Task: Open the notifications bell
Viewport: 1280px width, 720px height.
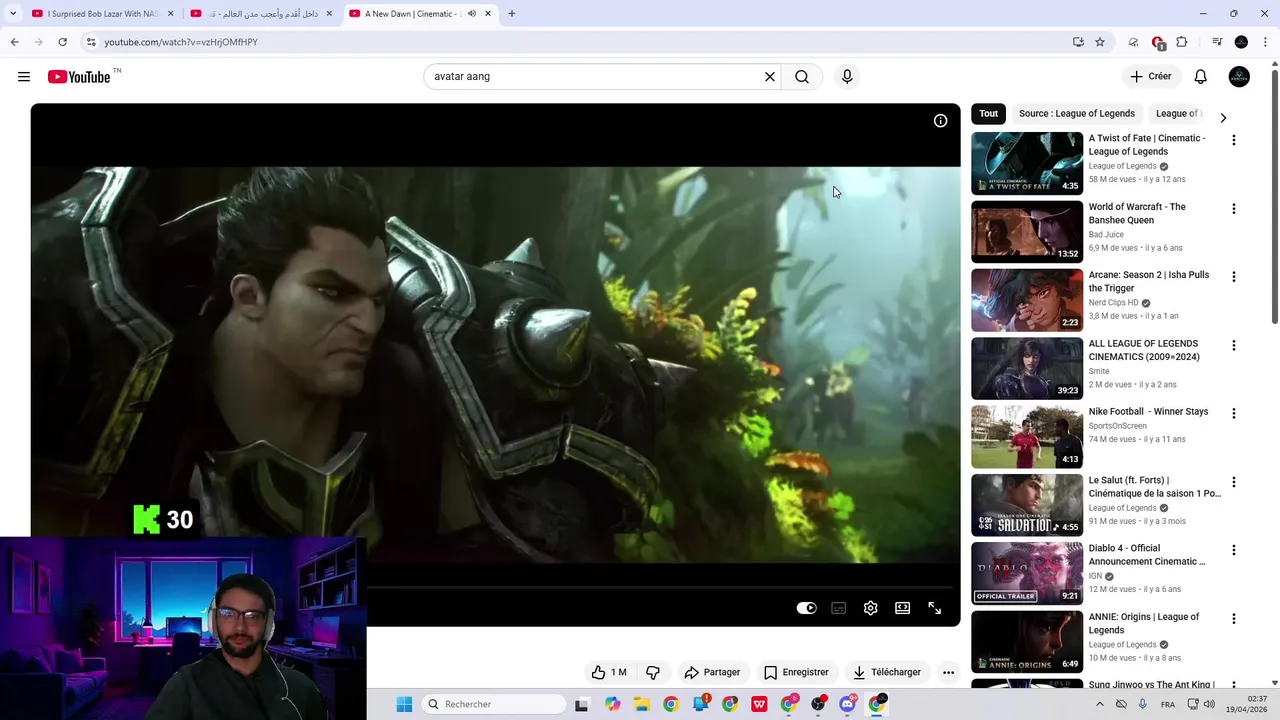Action: tap(1201, 77)
